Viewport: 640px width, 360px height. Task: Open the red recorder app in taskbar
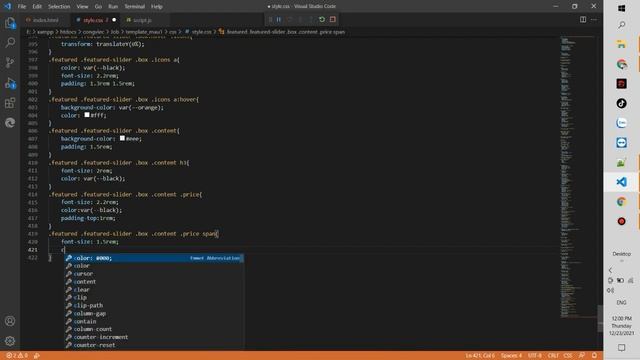(x=622, y=221)
